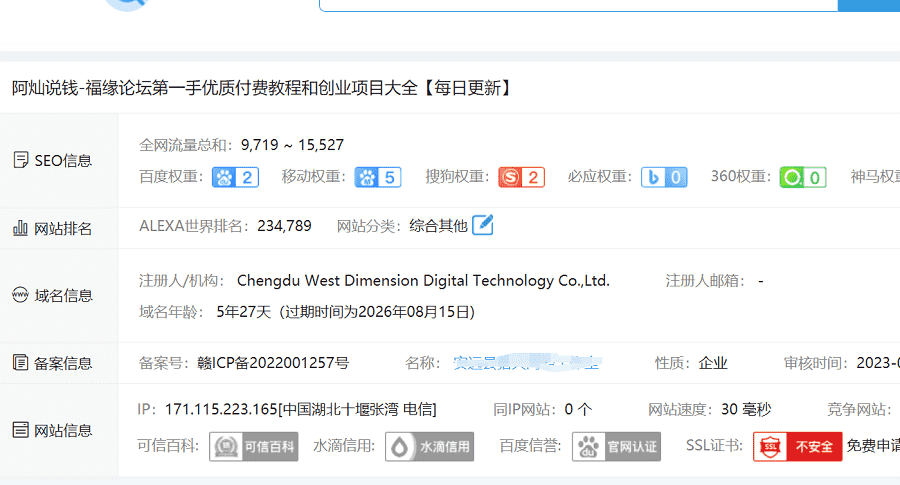Click IP address 171.115.223.165
This screenshot has width=900, height=485.
(221, 409)
